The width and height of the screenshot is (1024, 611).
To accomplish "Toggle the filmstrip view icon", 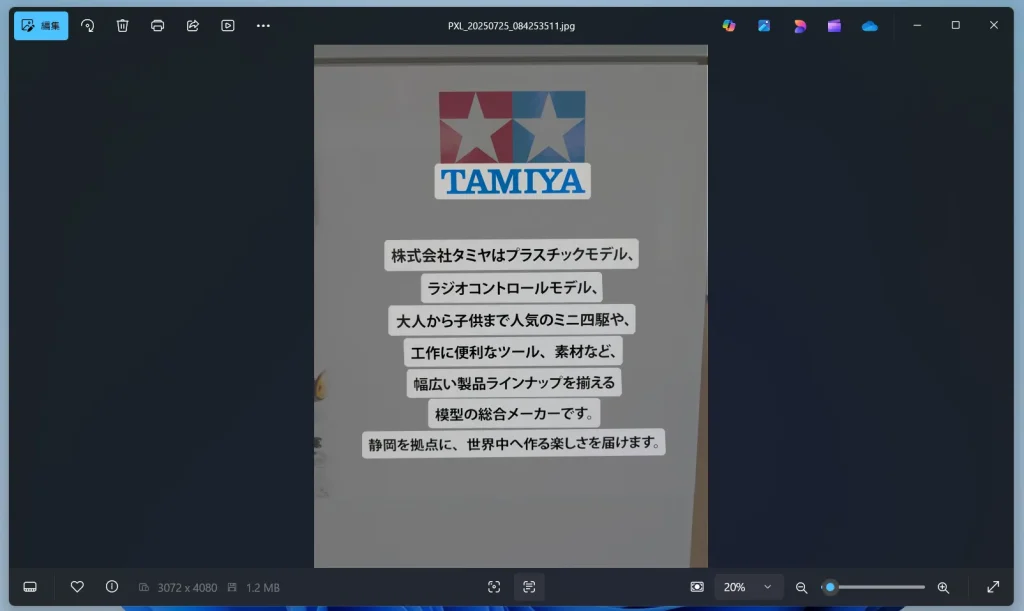I will pyautogui.click(x=30, y=587).
